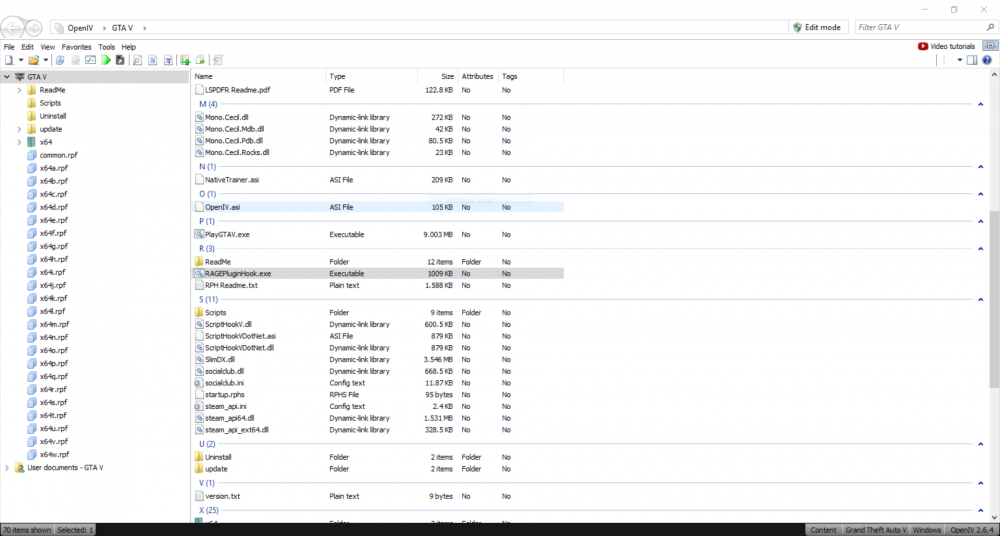1000x536 pixels.
Task: Click the common.rpf archive icon in tree
Action: coord(32,155)
